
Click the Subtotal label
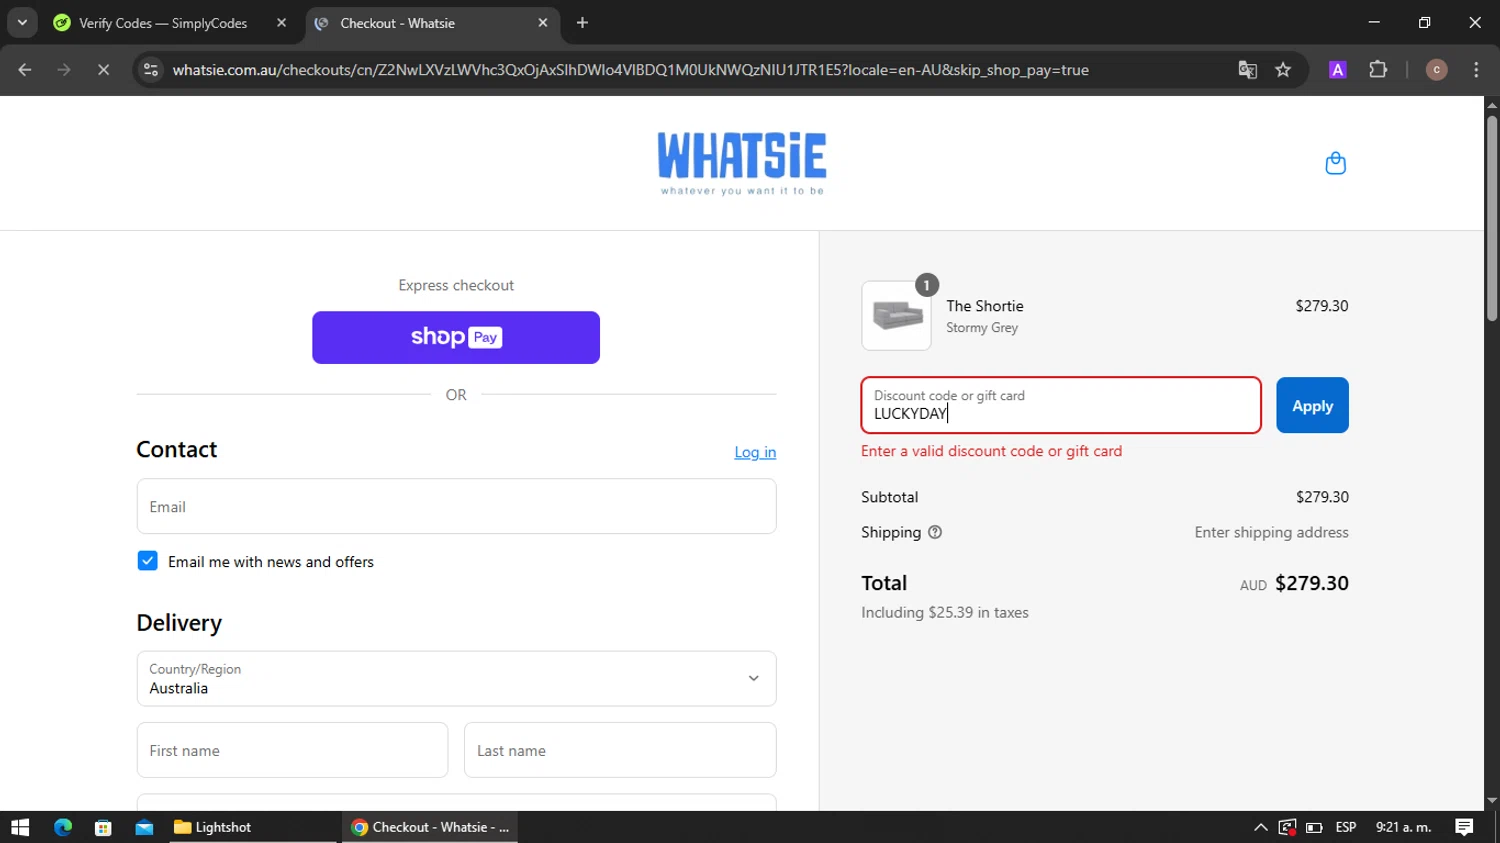[889, 497]
